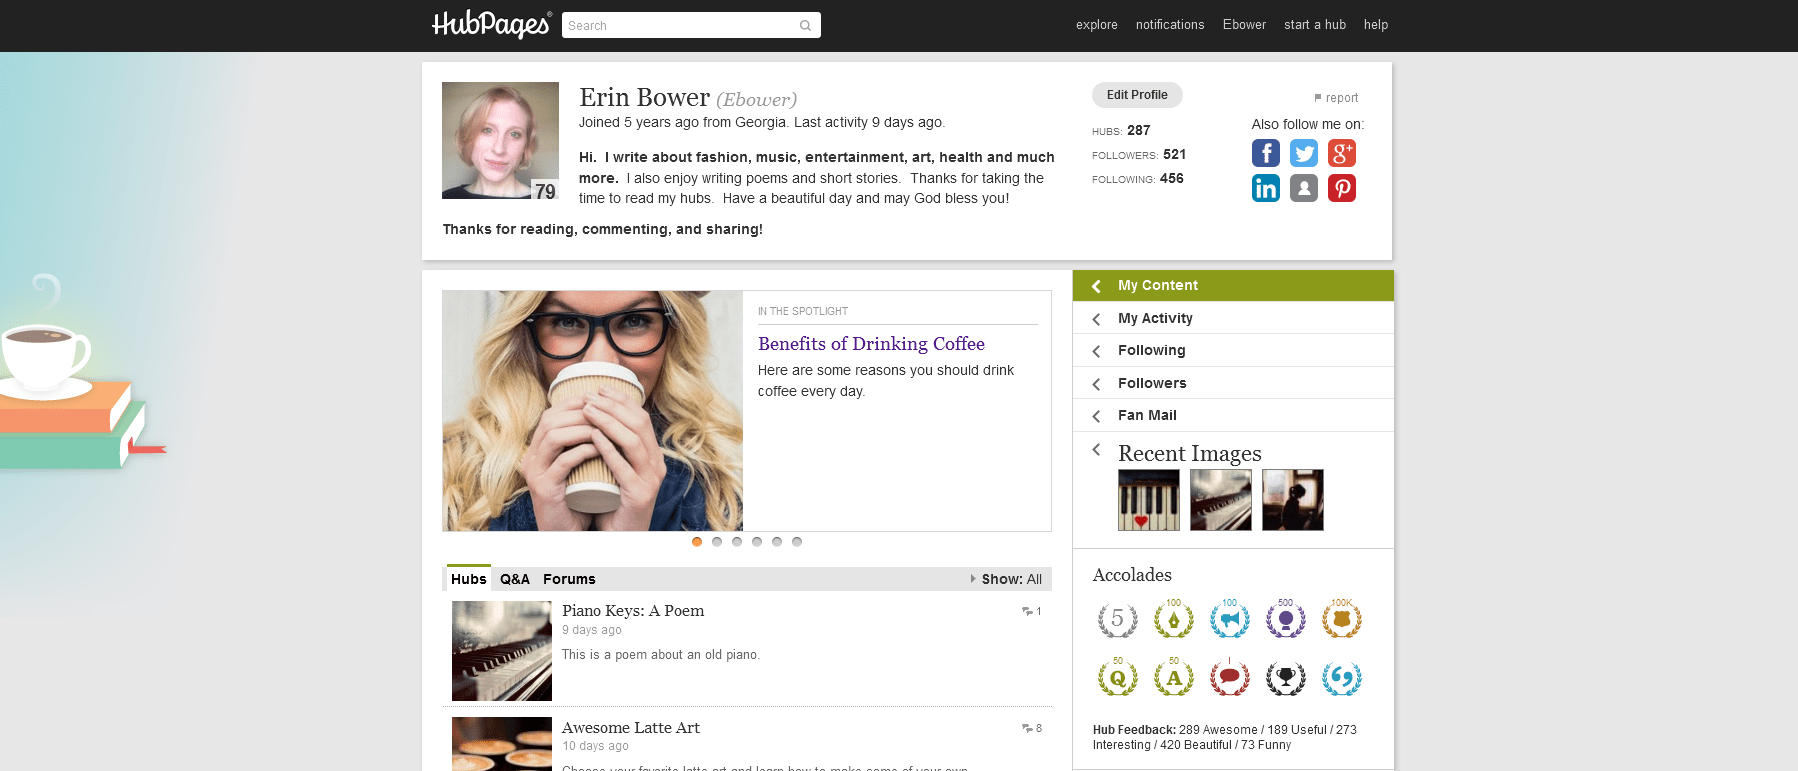This screenshot has height=771, width=1798.
Task: Open the Followers sidebar section
Action: click(x=1233, y=383)
